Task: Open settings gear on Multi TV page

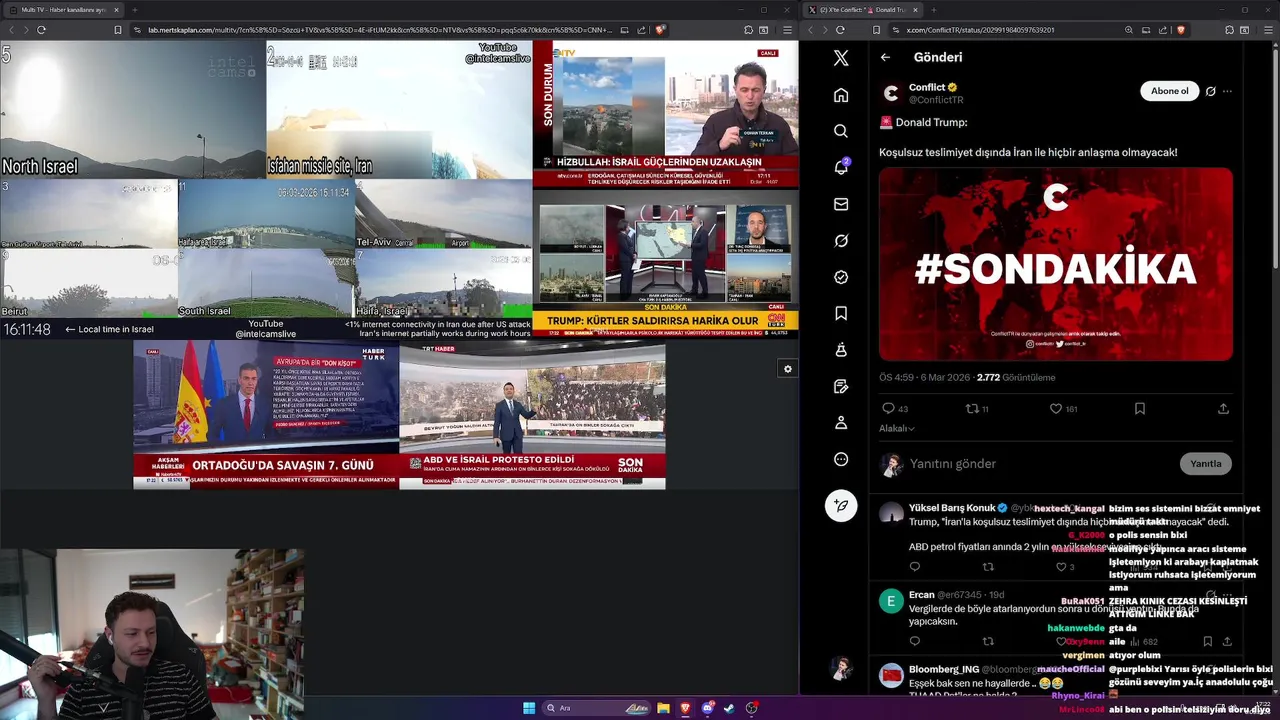Action: point(787,369)
